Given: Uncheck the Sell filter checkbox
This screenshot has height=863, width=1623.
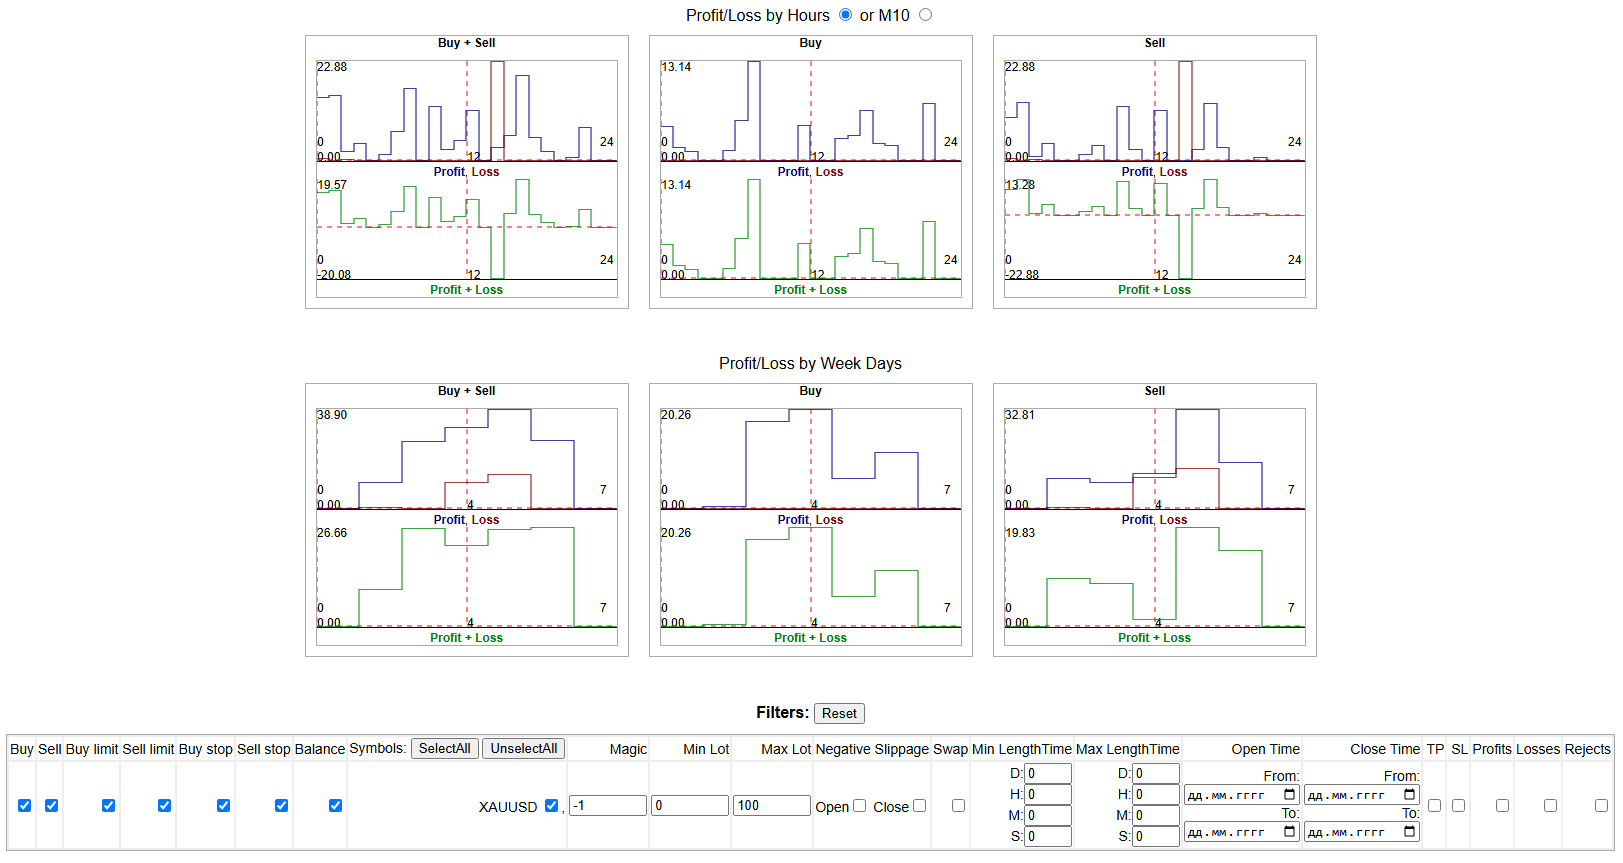Looking at the screenshot, I should click(51, 805).
